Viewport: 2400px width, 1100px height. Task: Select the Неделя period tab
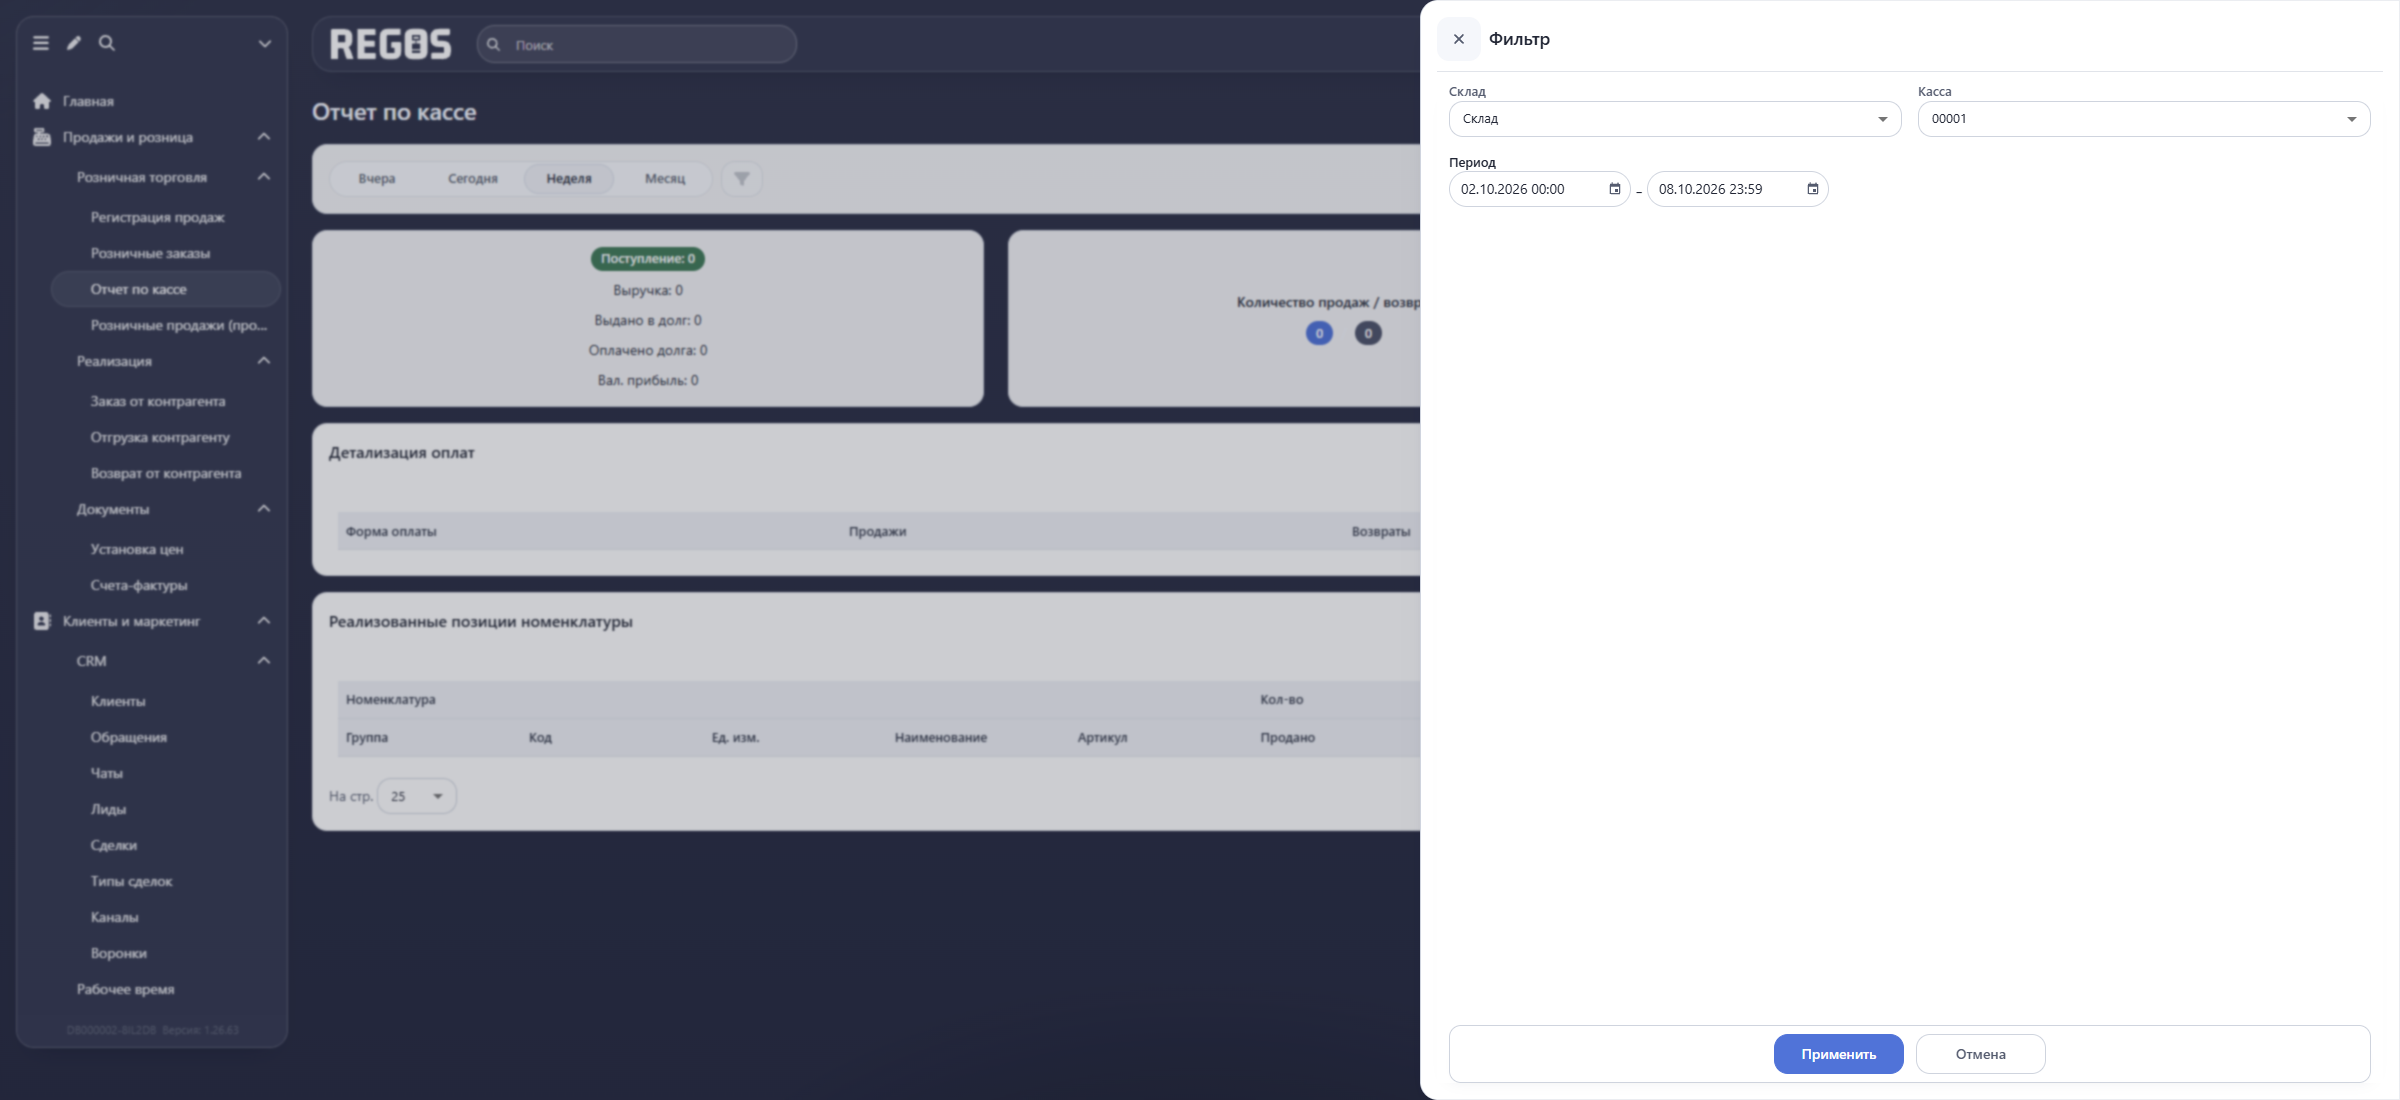[x=569, y=179]
